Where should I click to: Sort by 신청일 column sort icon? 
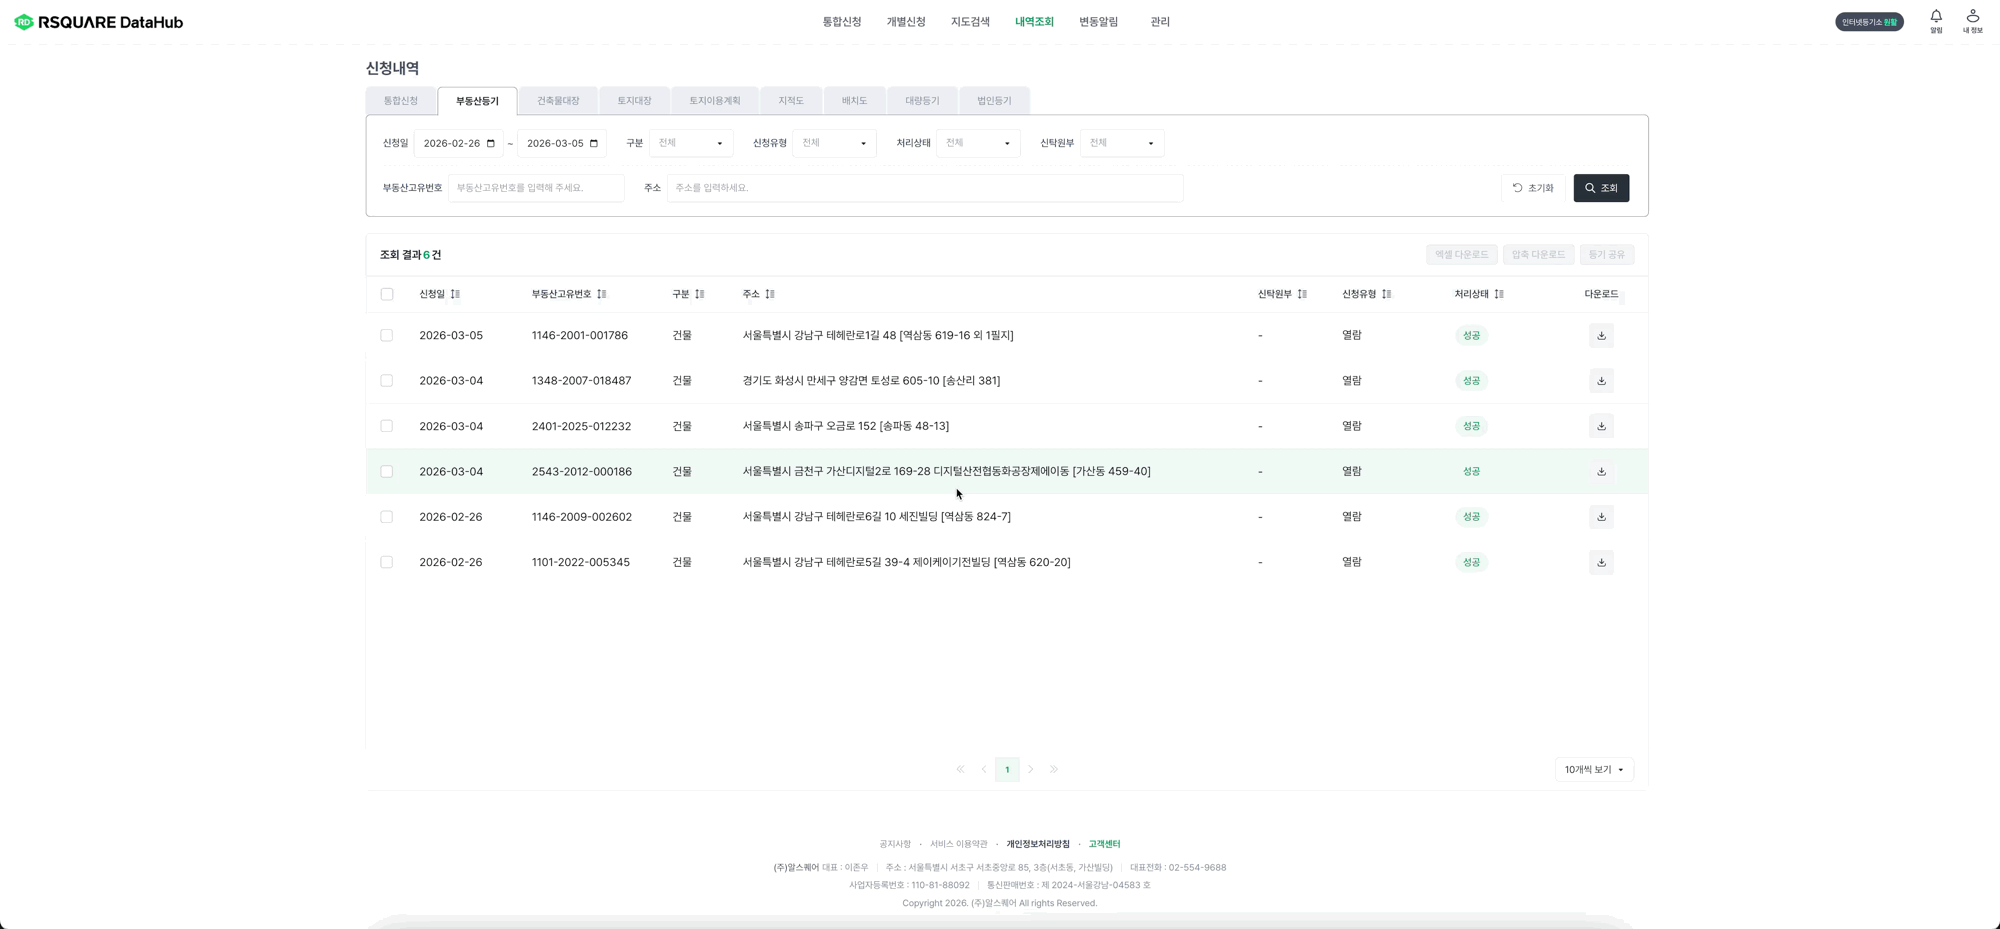[455, 294]
